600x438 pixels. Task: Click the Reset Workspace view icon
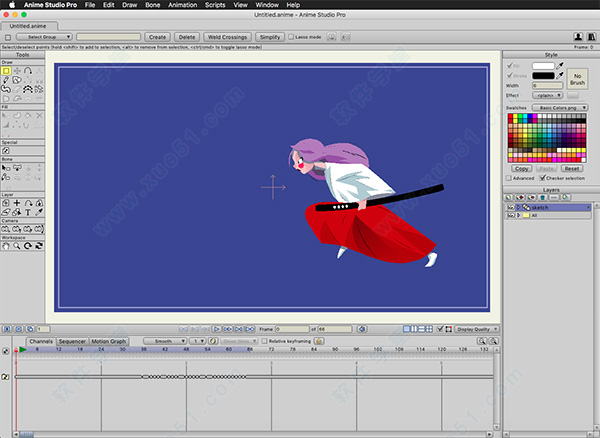click(x=39, y=246)
